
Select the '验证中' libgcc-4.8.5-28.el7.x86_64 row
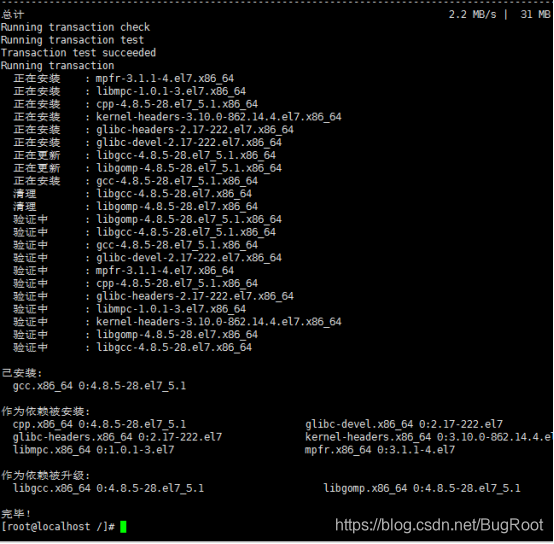[x=133, y=347]
